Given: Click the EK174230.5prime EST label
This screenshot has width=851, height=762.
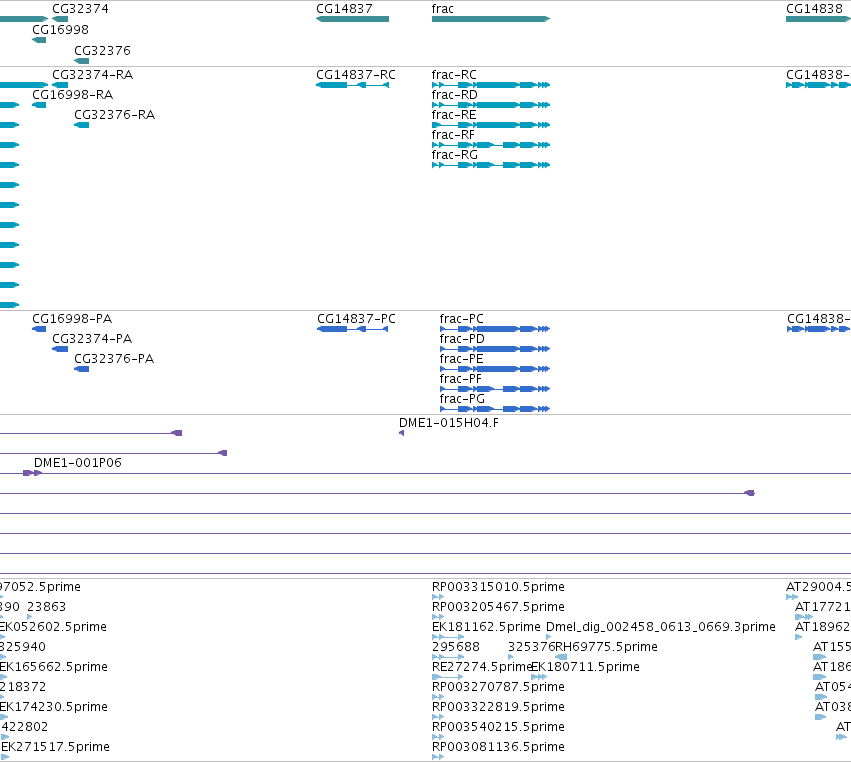Looking at the screenshot, I should [54, 707].
